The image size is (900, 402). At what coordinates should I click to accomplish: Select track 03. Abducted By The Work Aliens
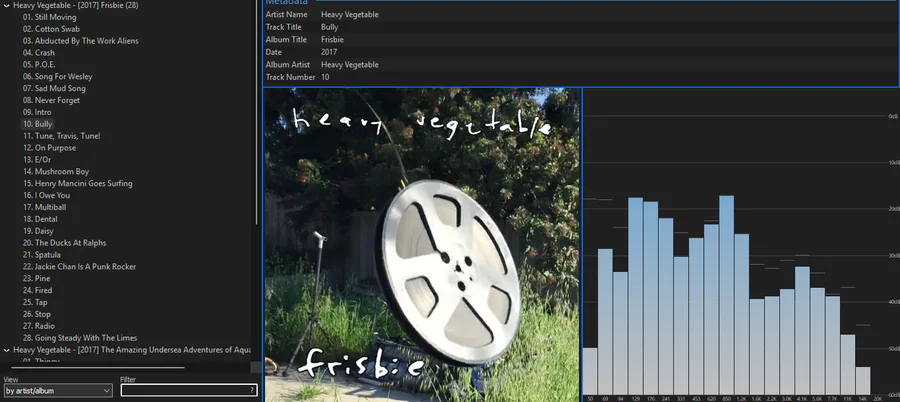click(x=80, y=41)
